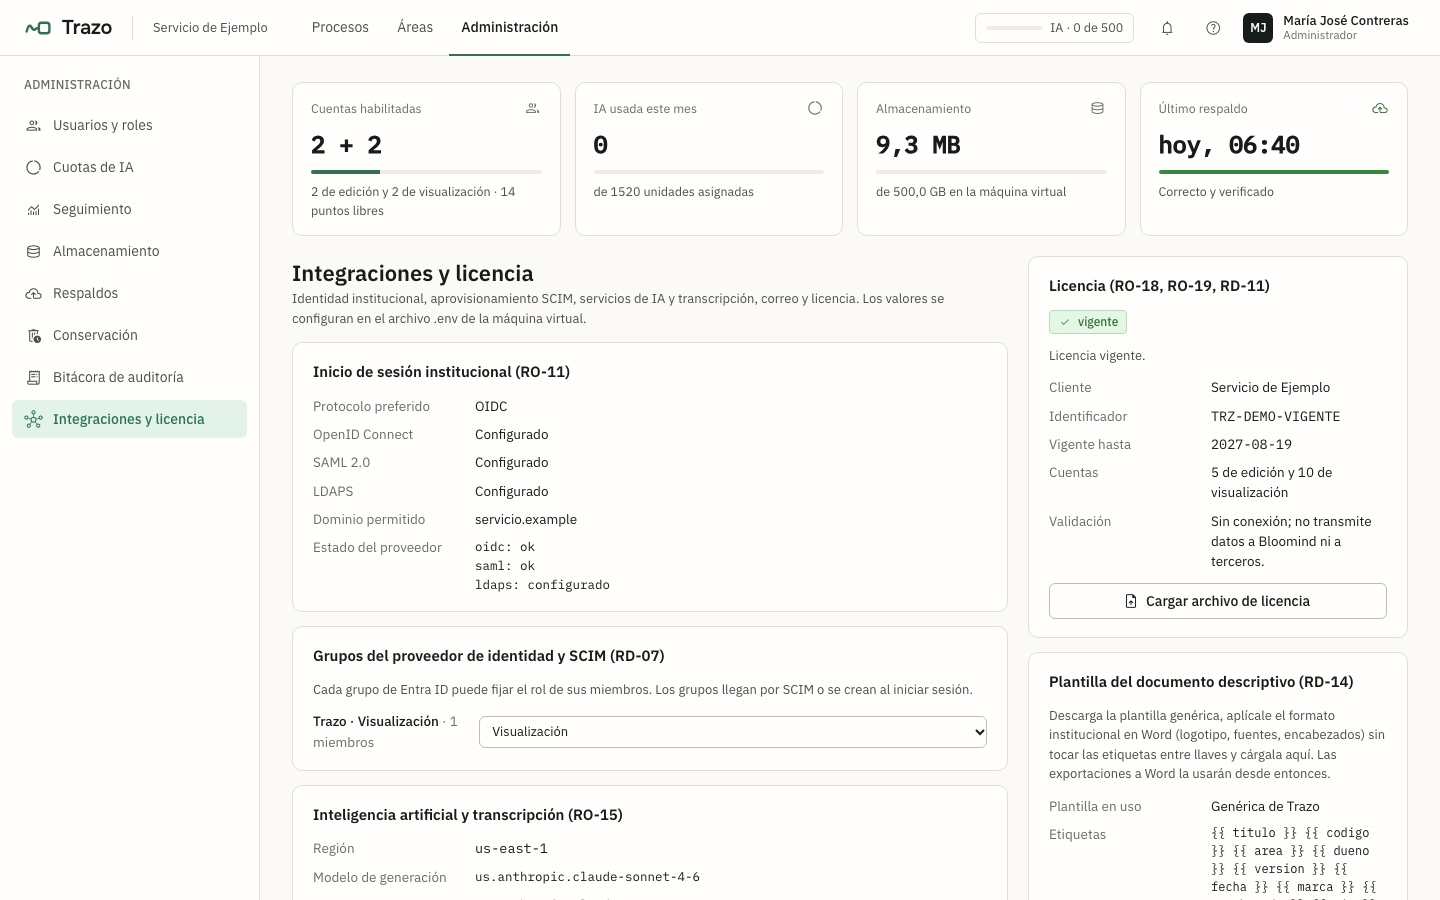This screenshot has height=900, width=1440.
Task: Click the Bitácora de auditoría icon
Action: (34, 377)
